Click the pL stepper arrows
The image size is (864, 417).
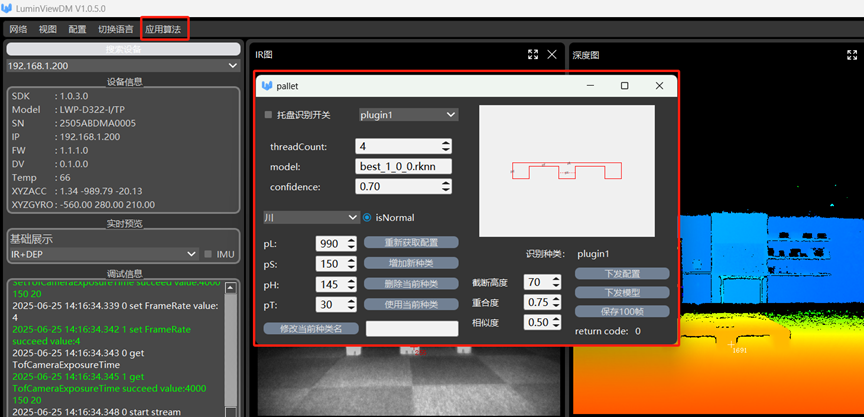(351, 243)
